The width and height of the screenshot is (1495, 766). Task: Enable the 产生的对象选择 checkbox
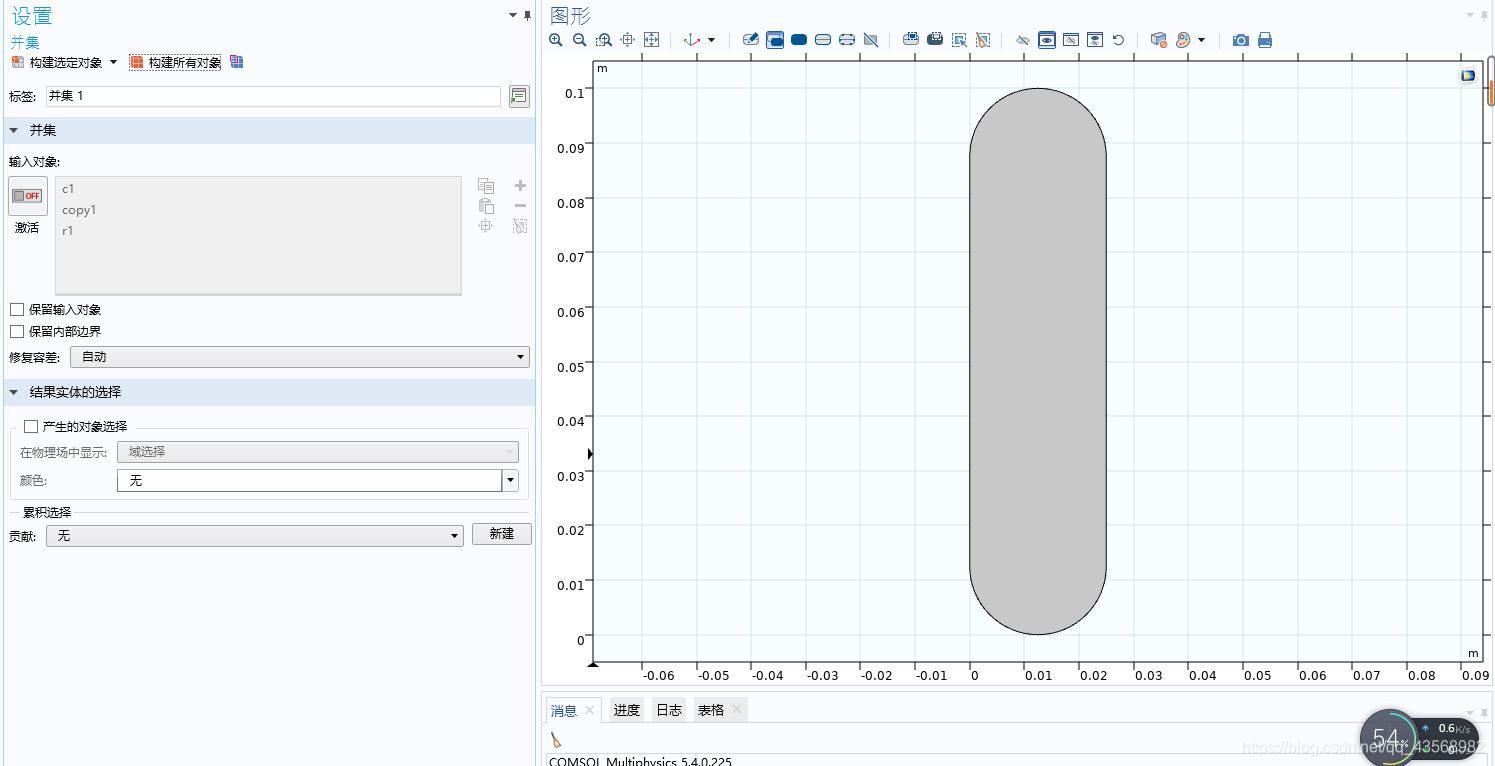(x=31, y=426)
